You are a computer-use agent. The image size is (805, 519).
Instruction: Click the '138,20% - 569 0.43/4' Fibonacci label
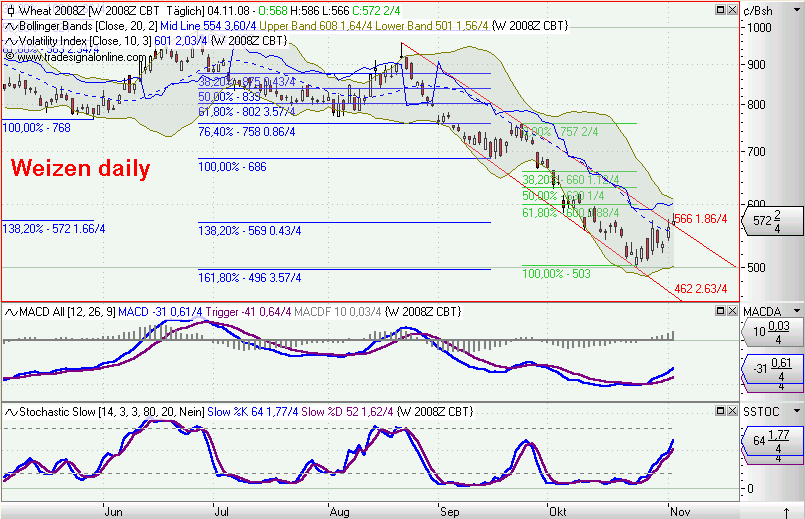click(x=250, y=231)
